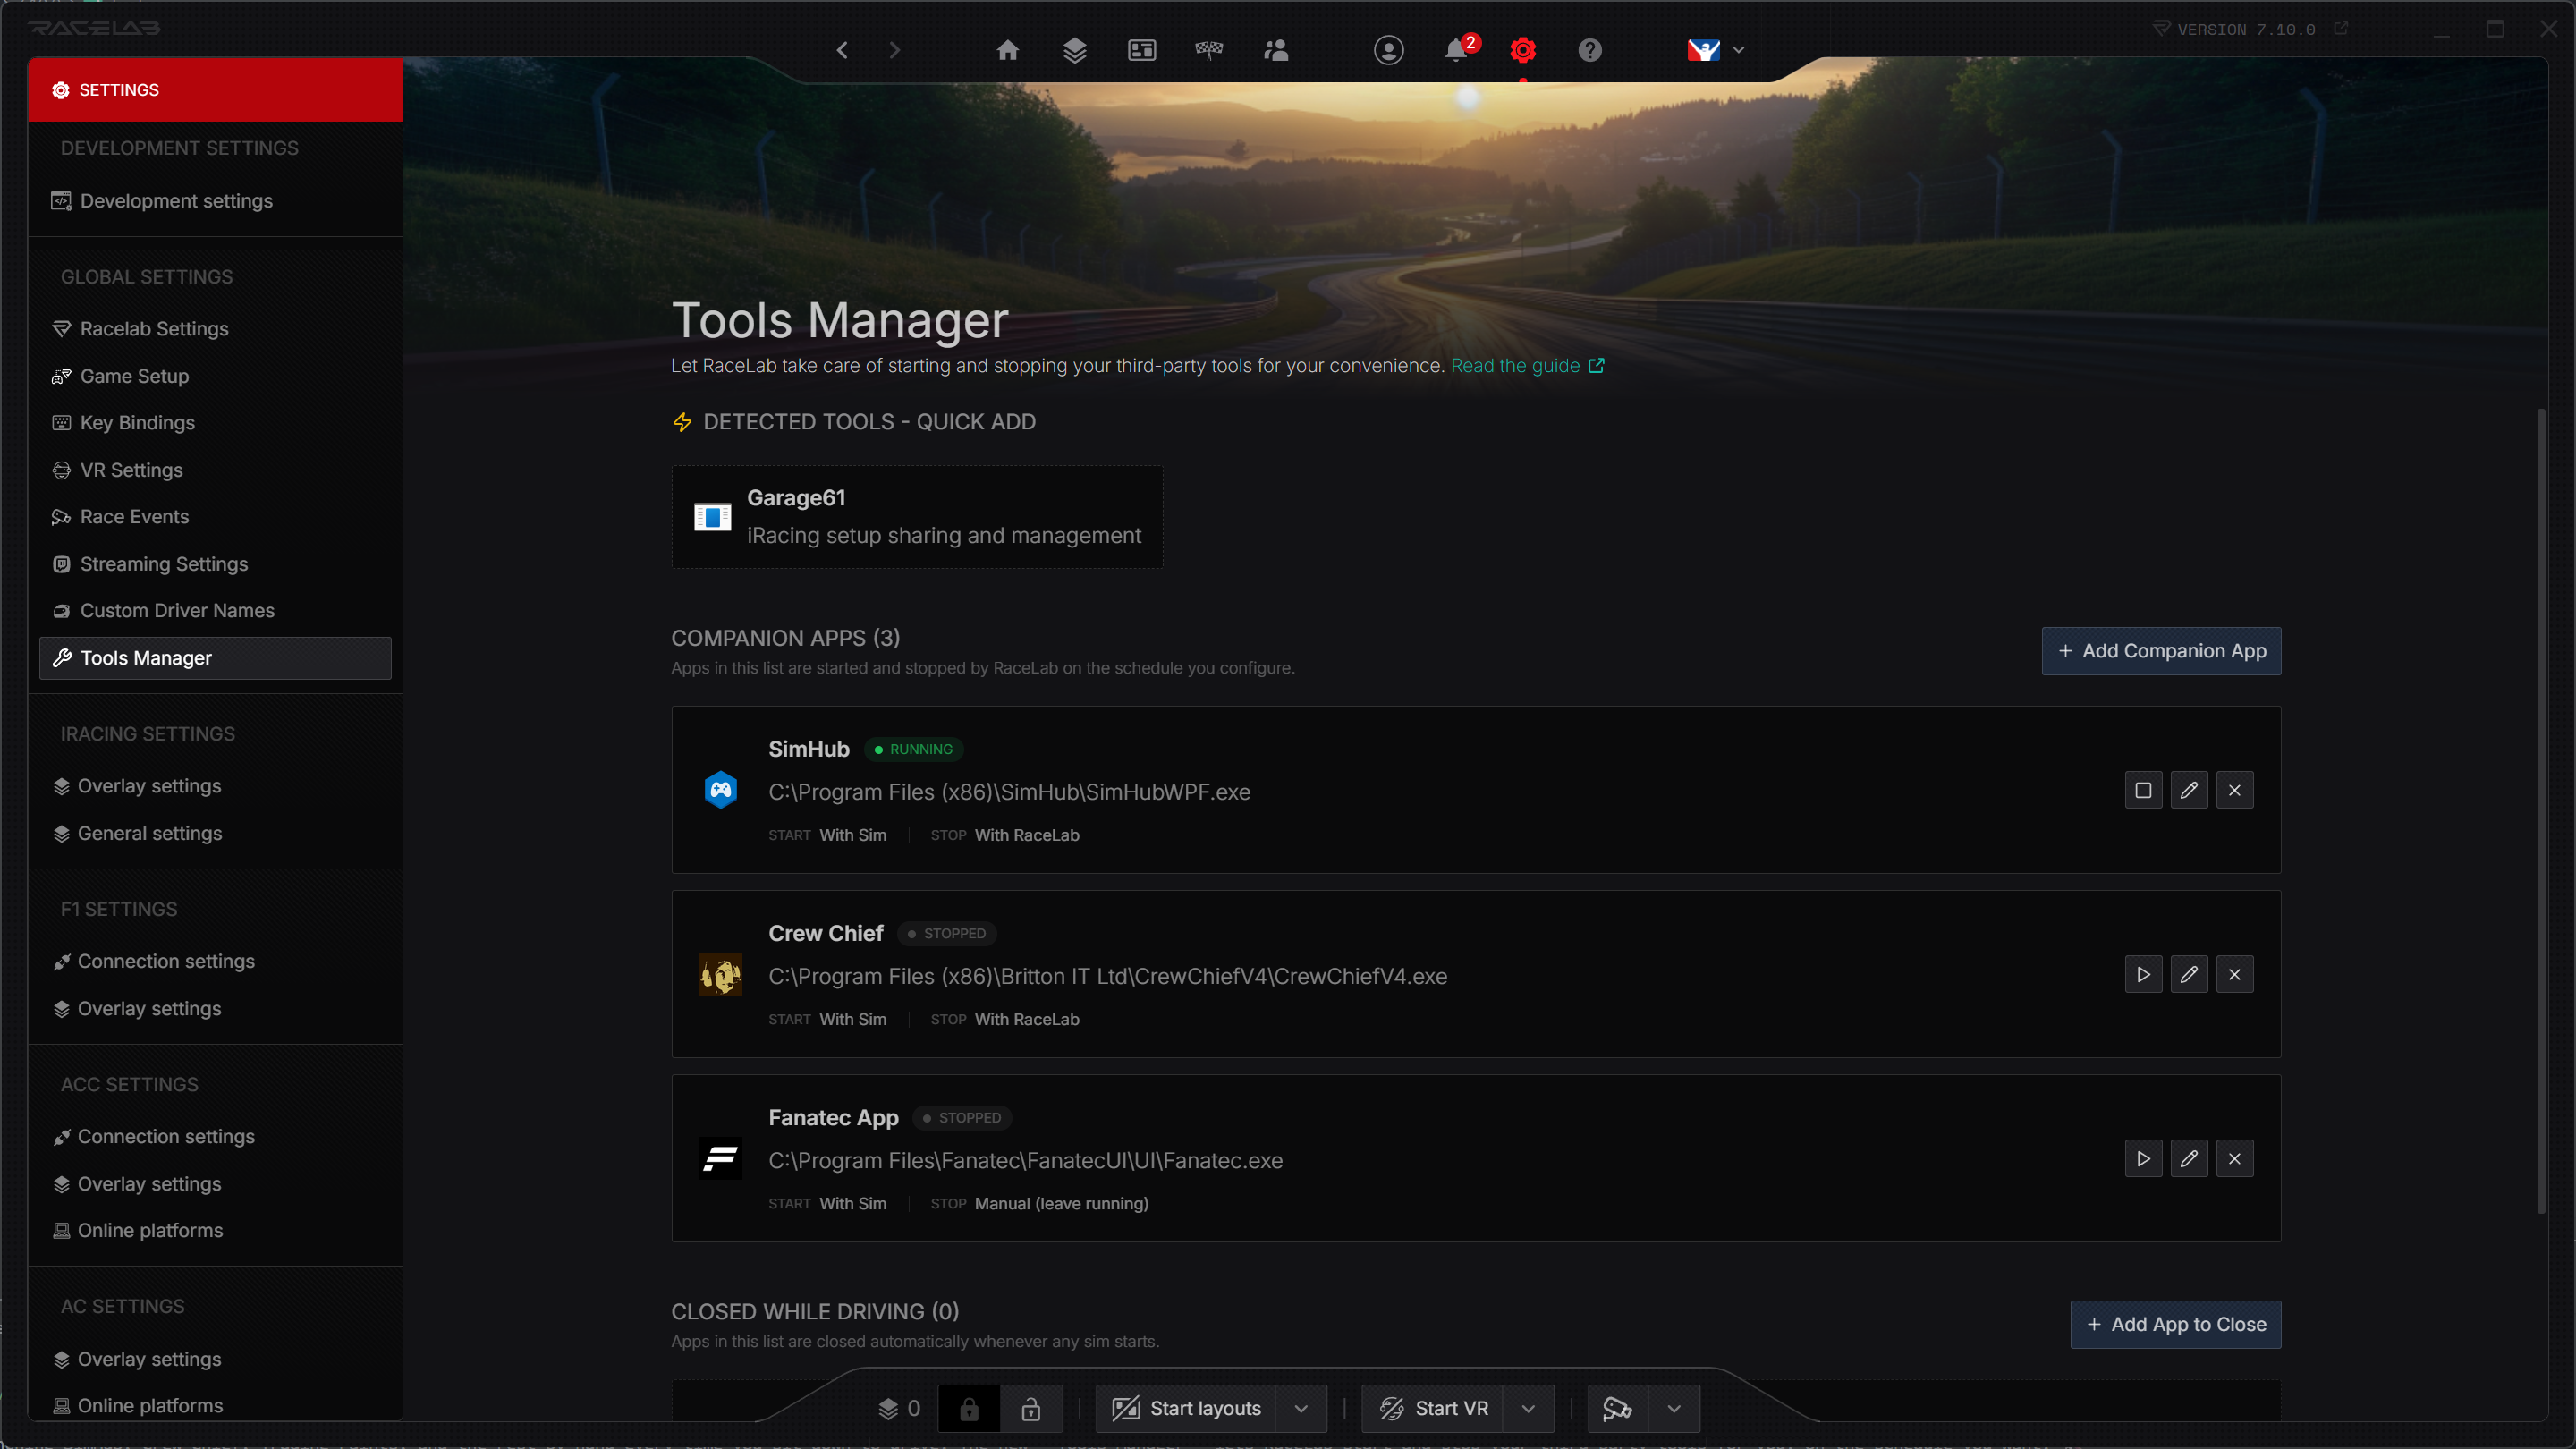Click the Fanatec app logo
This screenshot has height=1449, width=2576.
click(x=721, y=1159)
